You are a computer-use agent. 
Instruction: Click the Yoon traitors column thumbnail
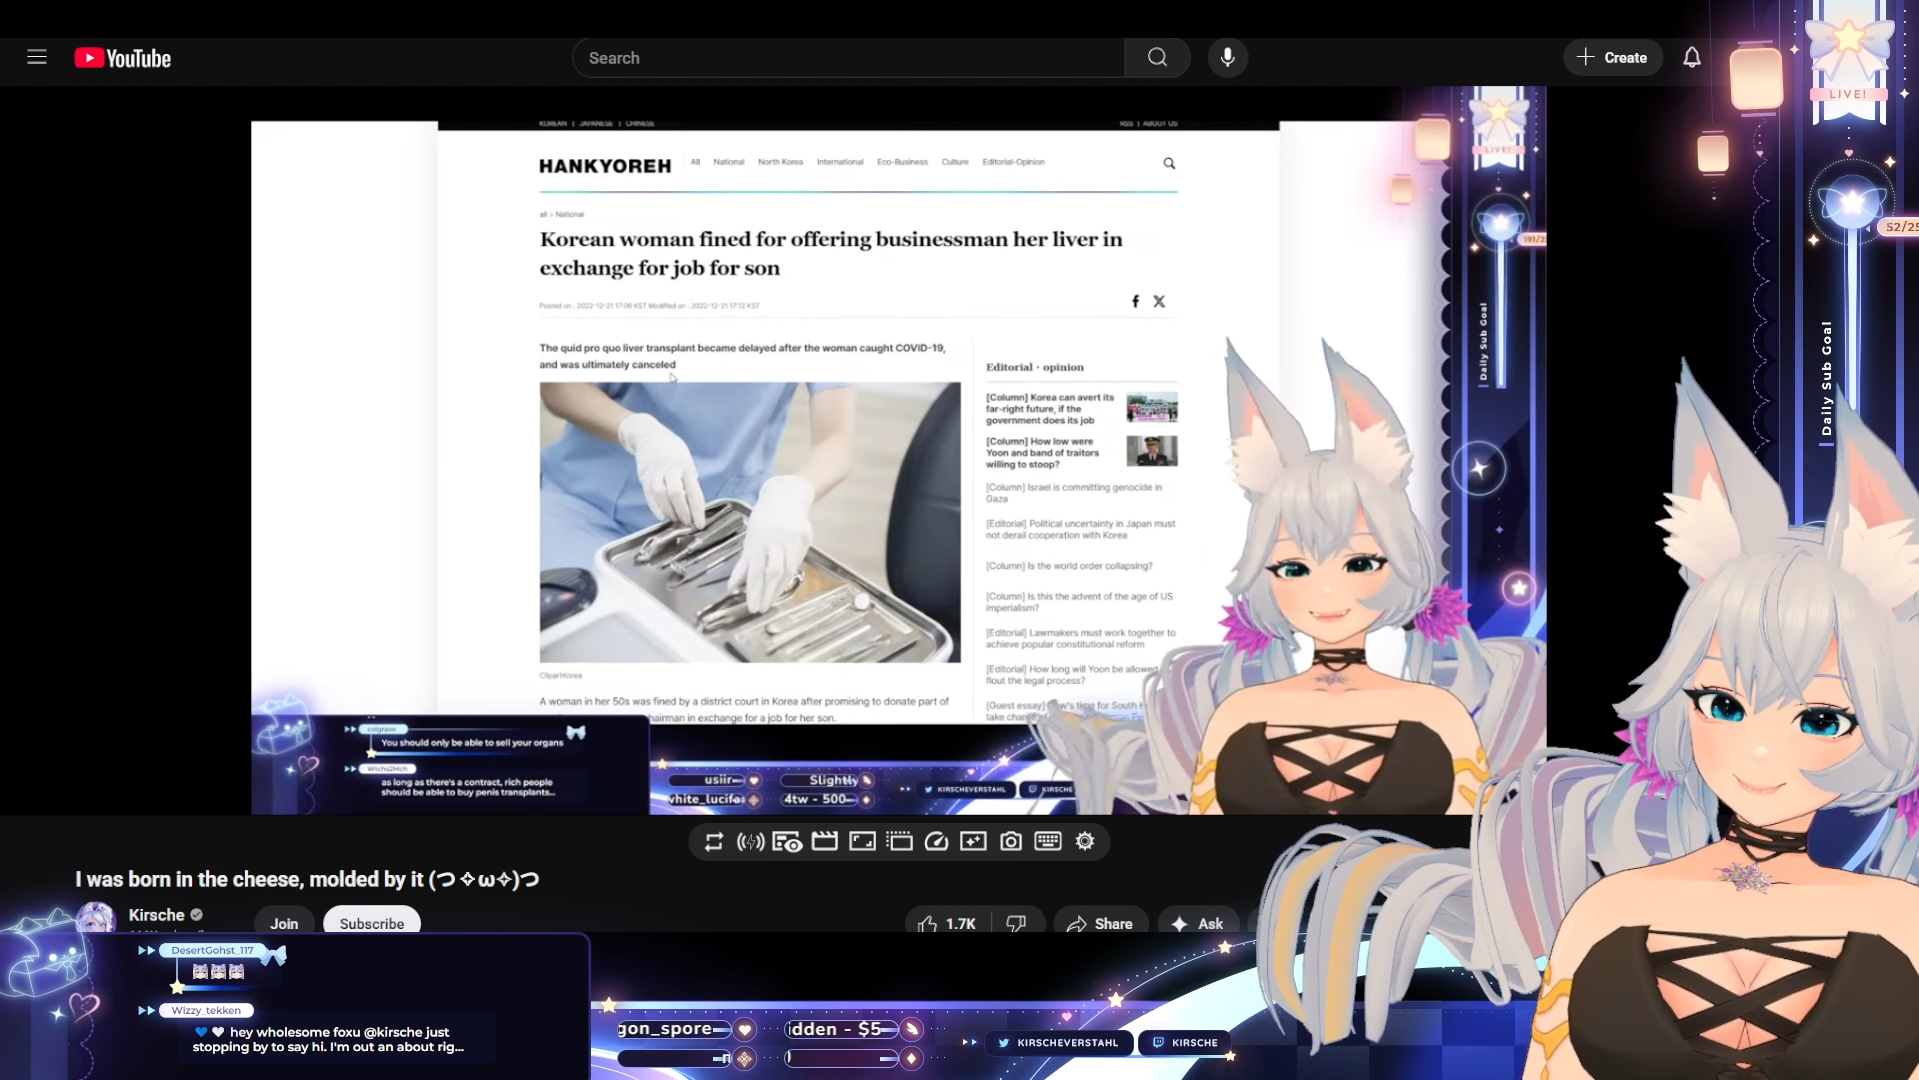1152,451
